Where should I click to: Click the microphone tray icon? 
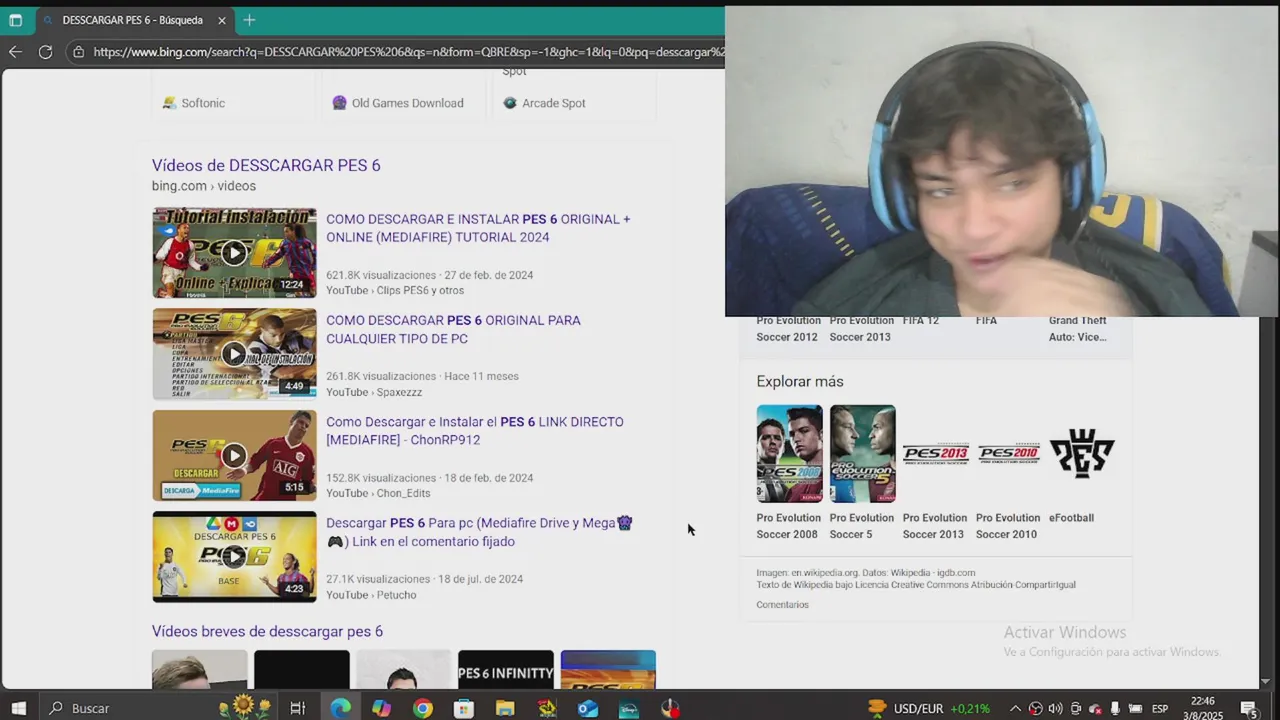[x=1115, y=708]
